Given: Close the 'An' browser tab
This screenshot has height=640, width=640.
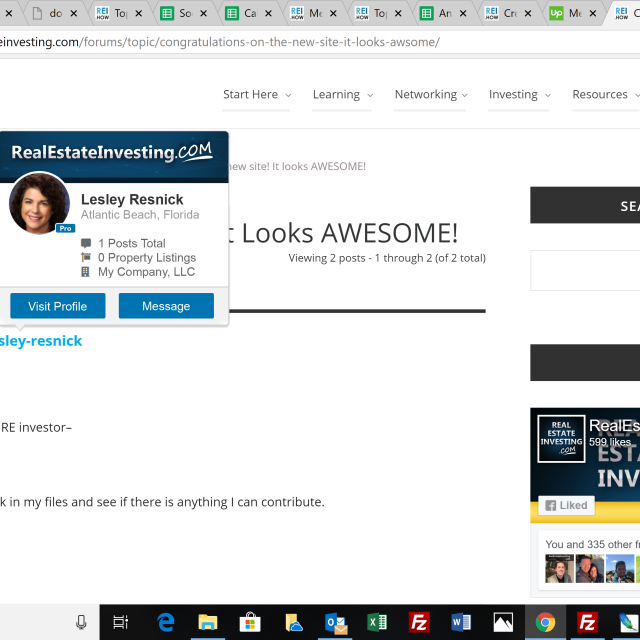Looking at the screenshot, I should (463, 13).
